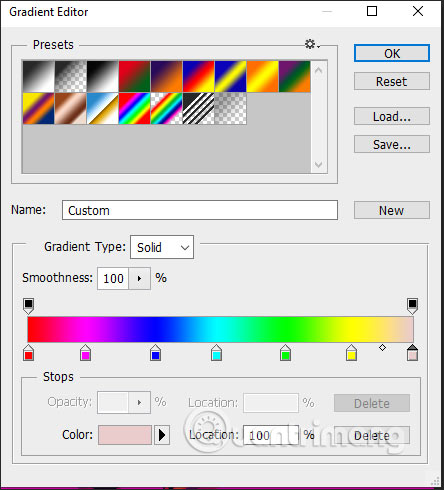Open the Smoothness slider arrow
Screen dimensions: 444x490
click(x=140, y=278)
